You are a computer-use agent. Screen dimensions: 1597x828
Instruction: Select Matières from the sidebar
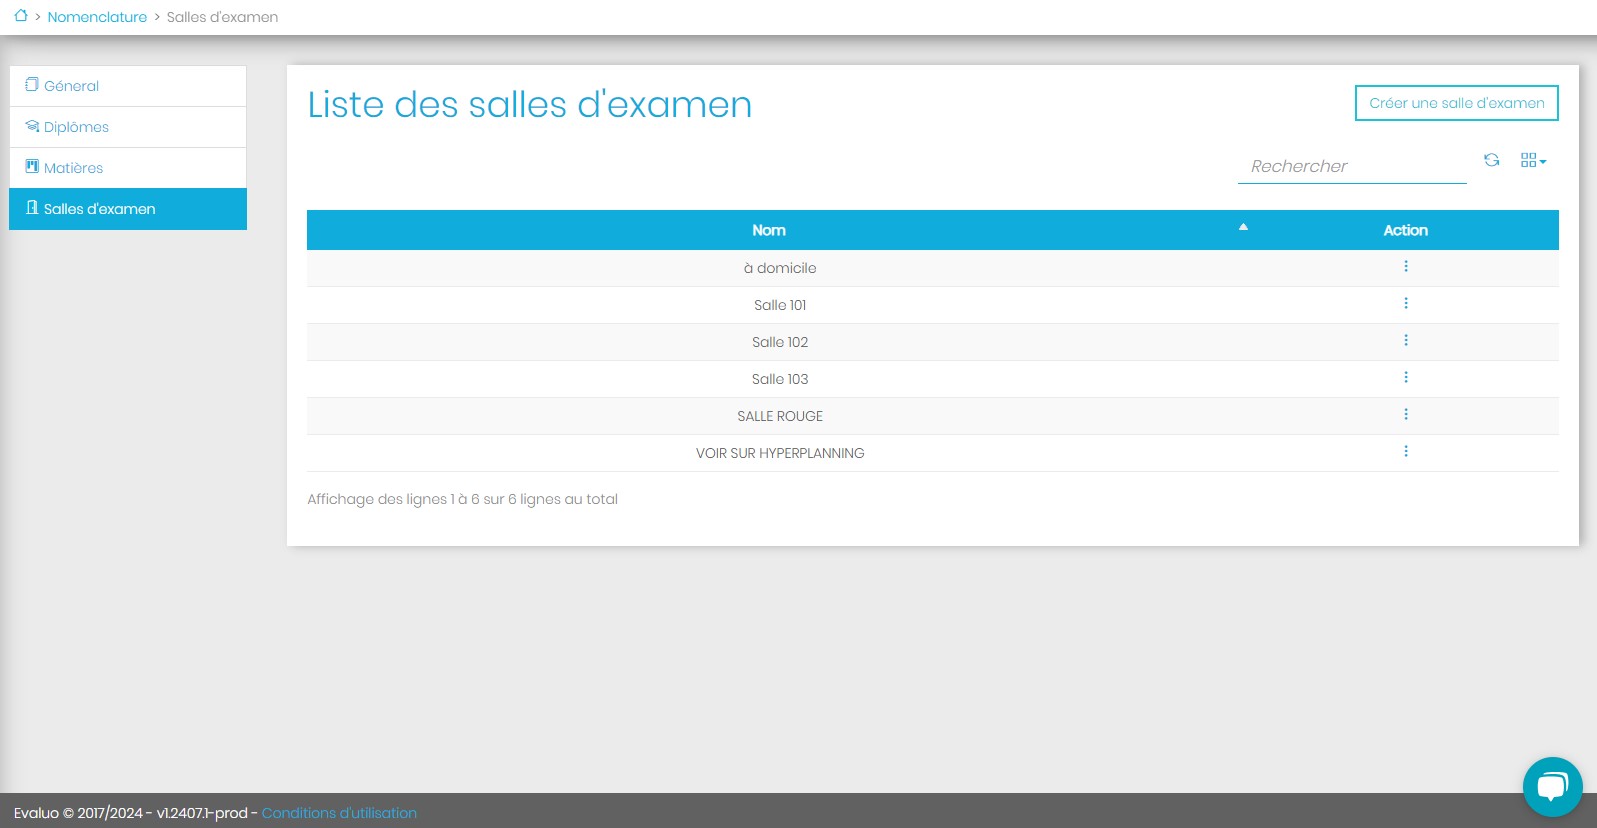coord(73,168)
